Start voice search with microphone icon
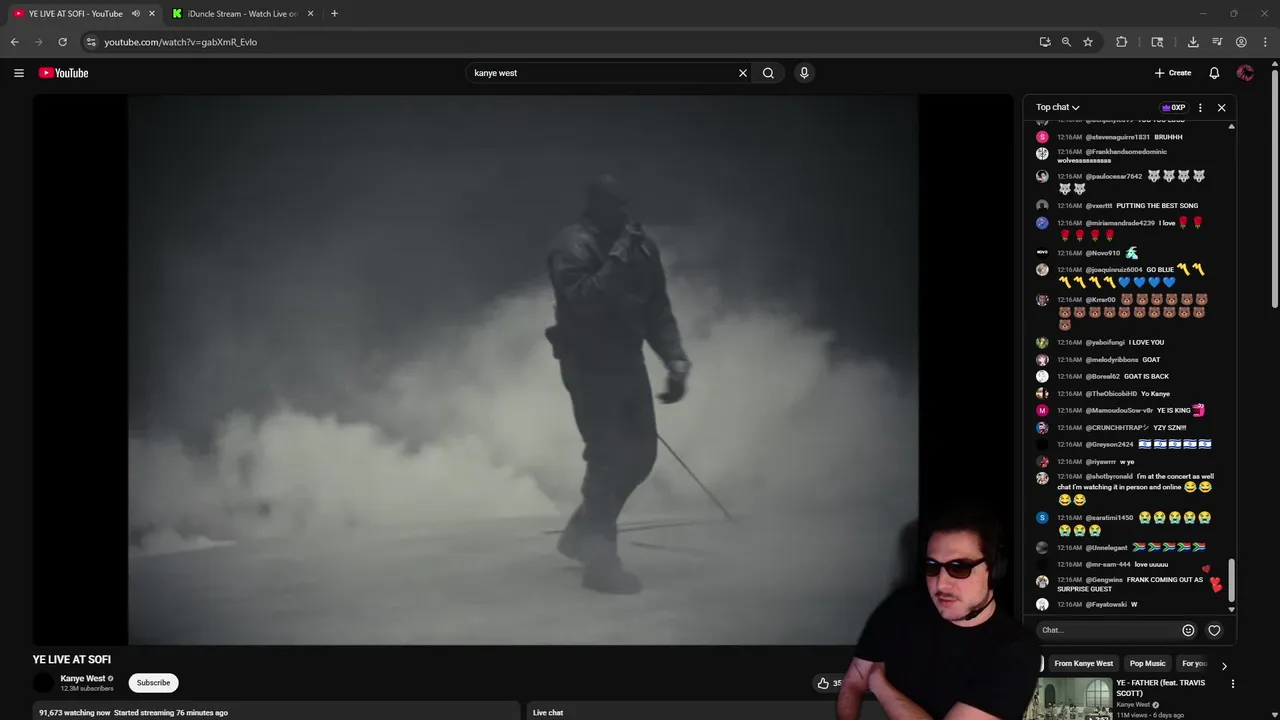 [804, 73]
